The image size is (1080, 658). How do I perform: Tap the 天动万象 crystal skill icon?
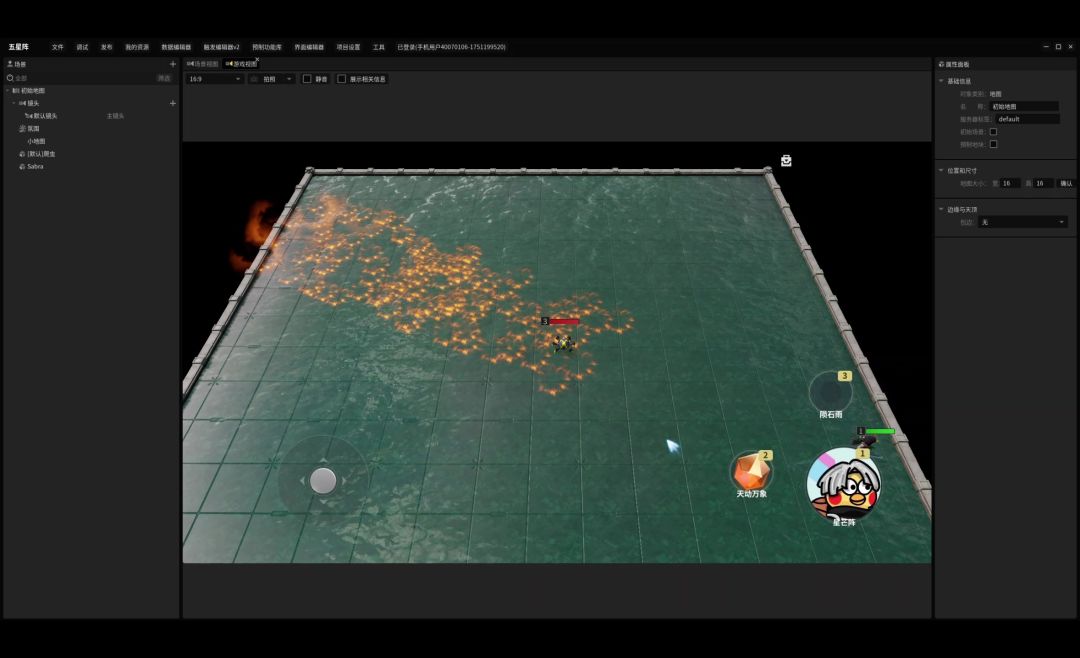point(751,471)
